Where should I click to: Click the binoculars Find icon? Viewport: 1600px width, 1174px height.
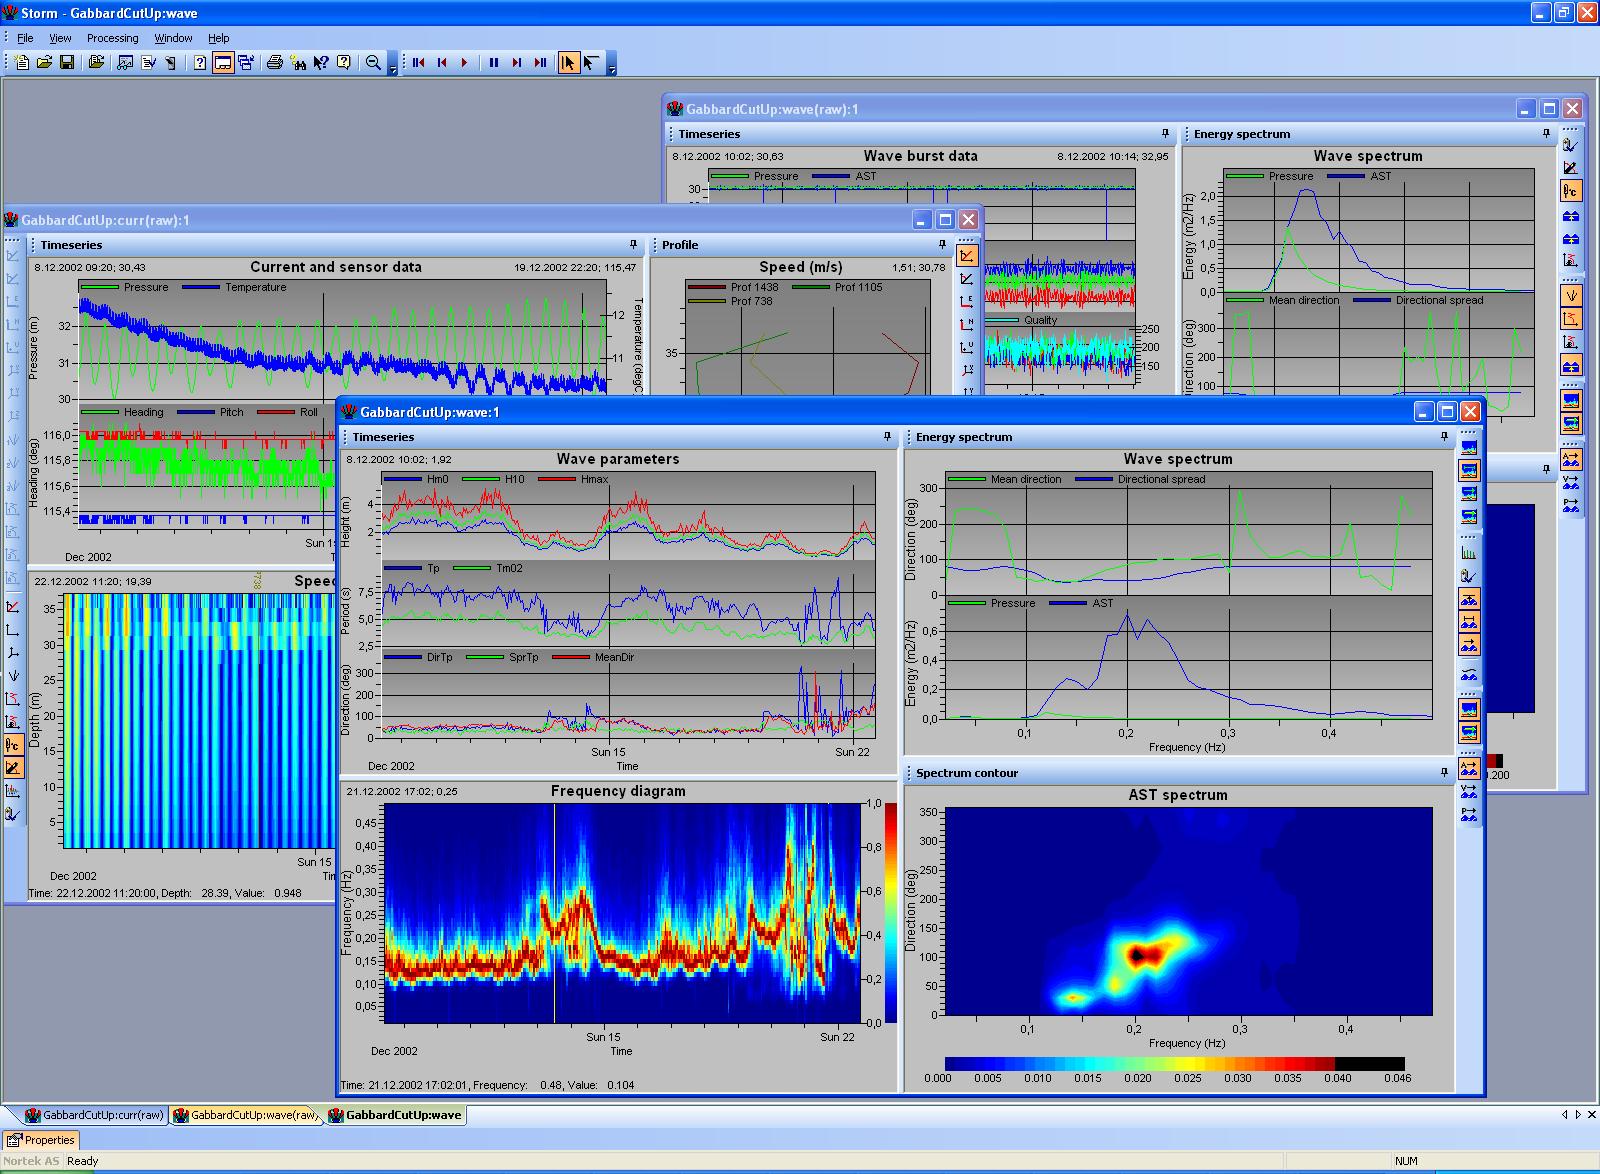click(x=298, y=63)
